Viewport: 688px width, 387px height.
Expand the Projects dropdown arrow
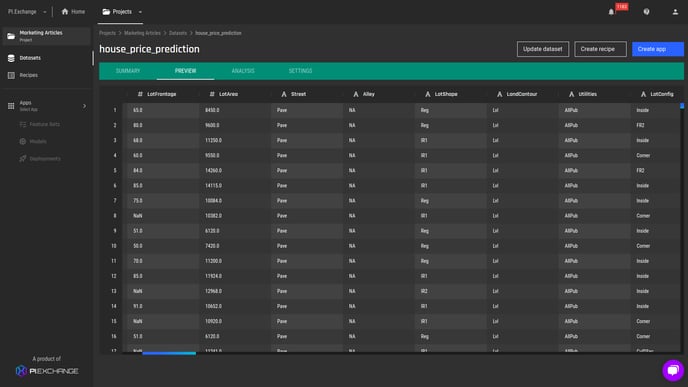140,12
